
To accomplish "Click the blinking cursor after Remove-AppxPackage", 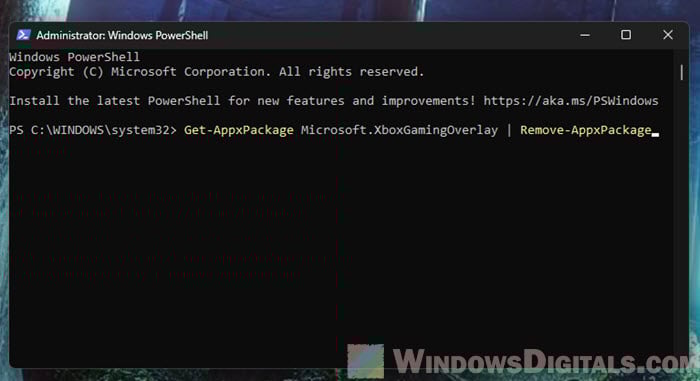I will 655,134.
